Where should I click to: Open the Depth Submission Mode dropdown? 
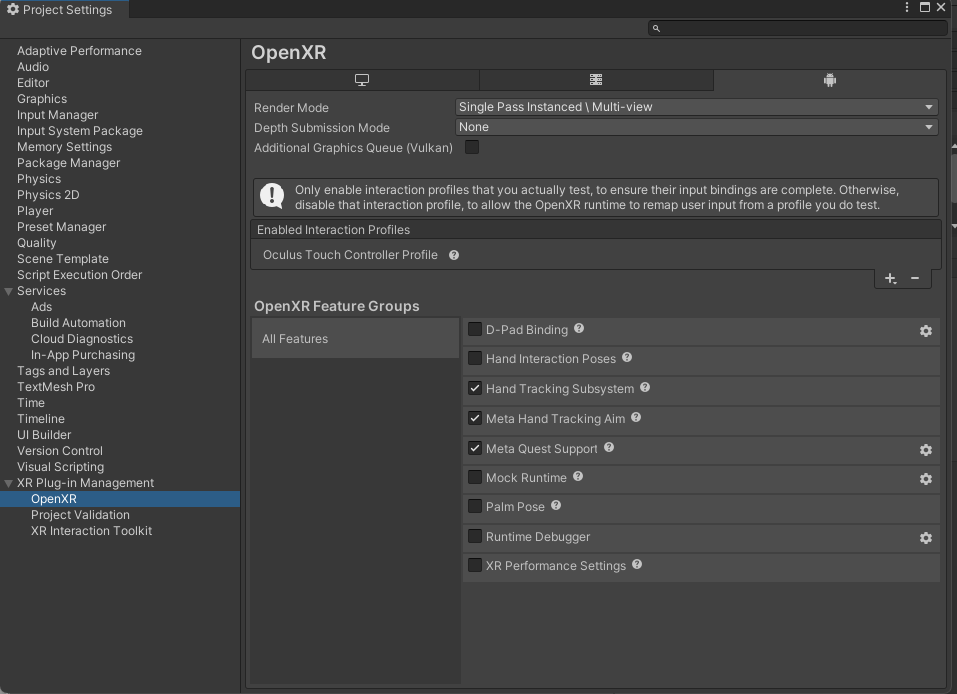coord(696,127)
